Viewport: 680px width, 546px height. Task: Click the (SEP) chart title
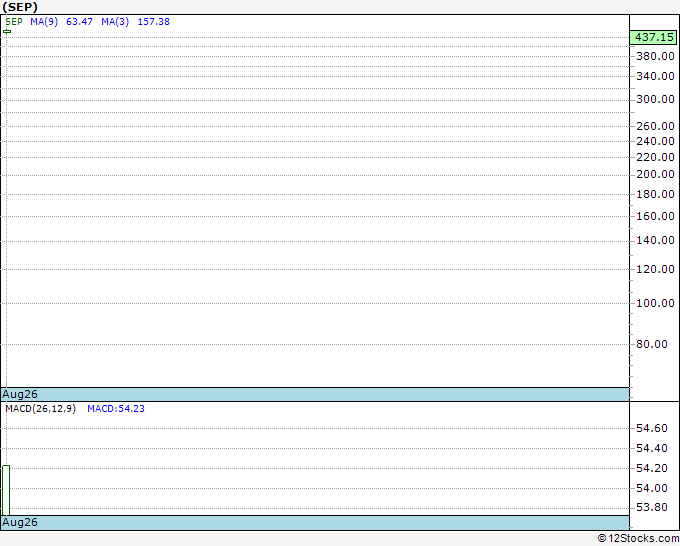(20, 7)
